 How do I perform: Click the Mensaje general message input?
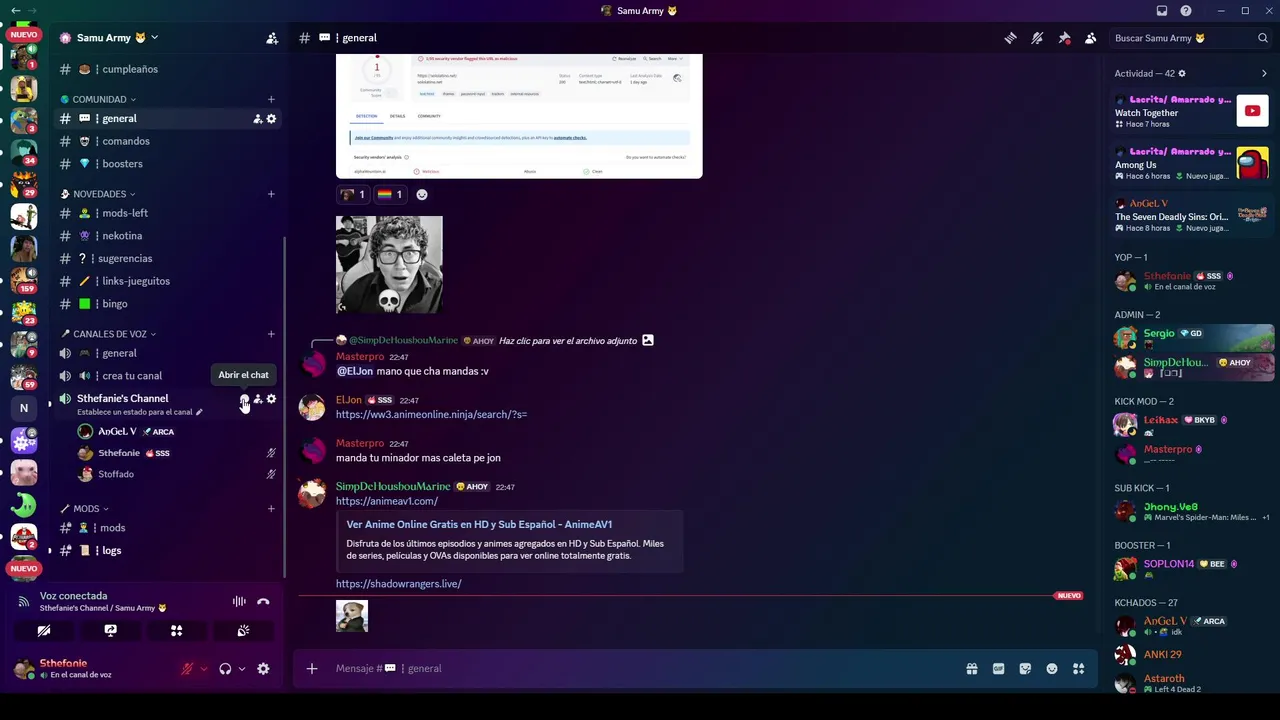pos(640,668)
